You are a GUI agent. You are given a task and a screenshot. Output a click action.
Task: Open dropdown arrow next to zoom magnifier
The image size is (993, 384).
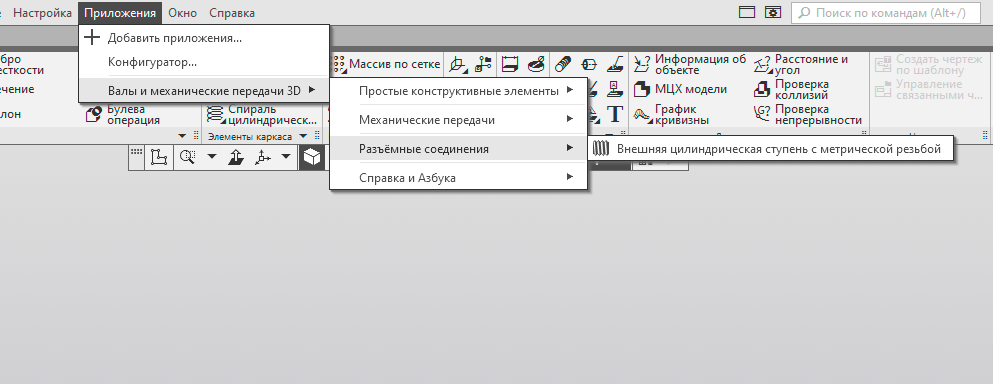pyautogui.click(x=212, y=157)
